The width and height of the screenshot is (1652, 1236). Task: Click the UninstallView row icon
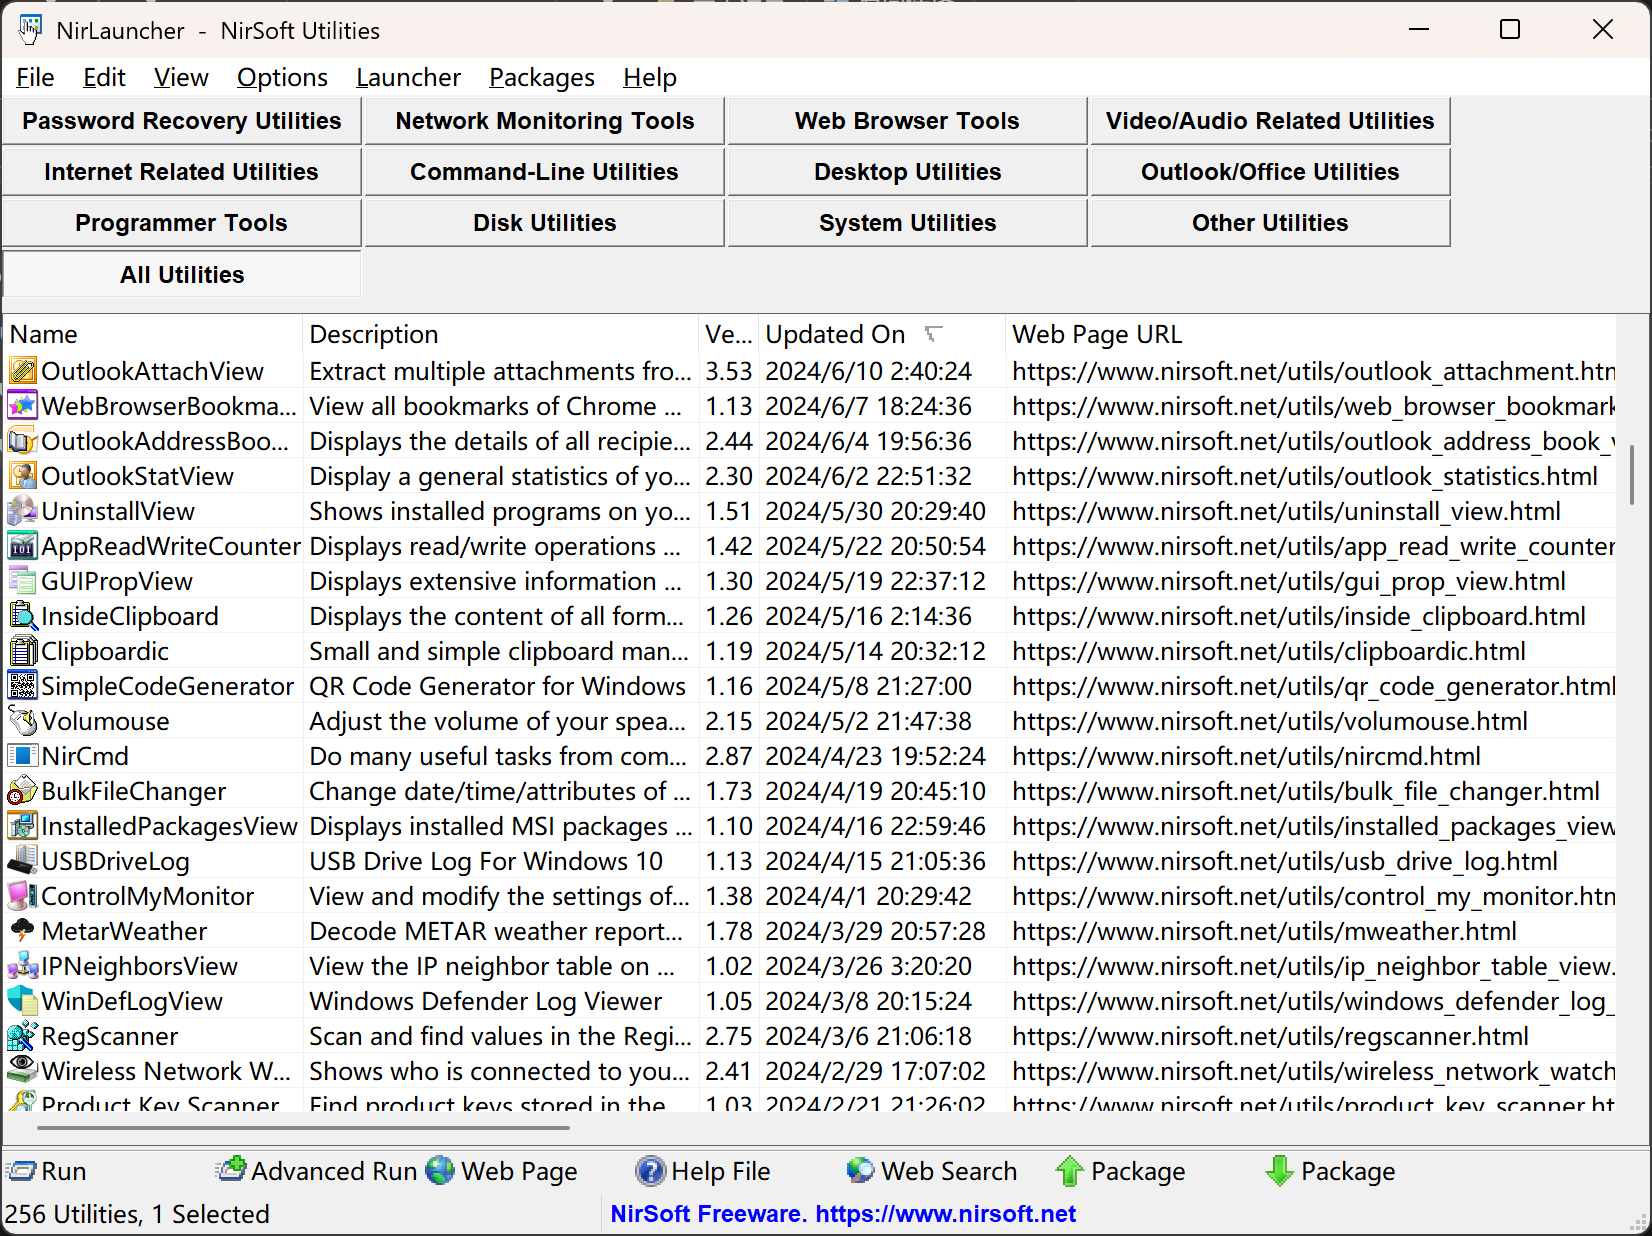[x=22, y=511]
